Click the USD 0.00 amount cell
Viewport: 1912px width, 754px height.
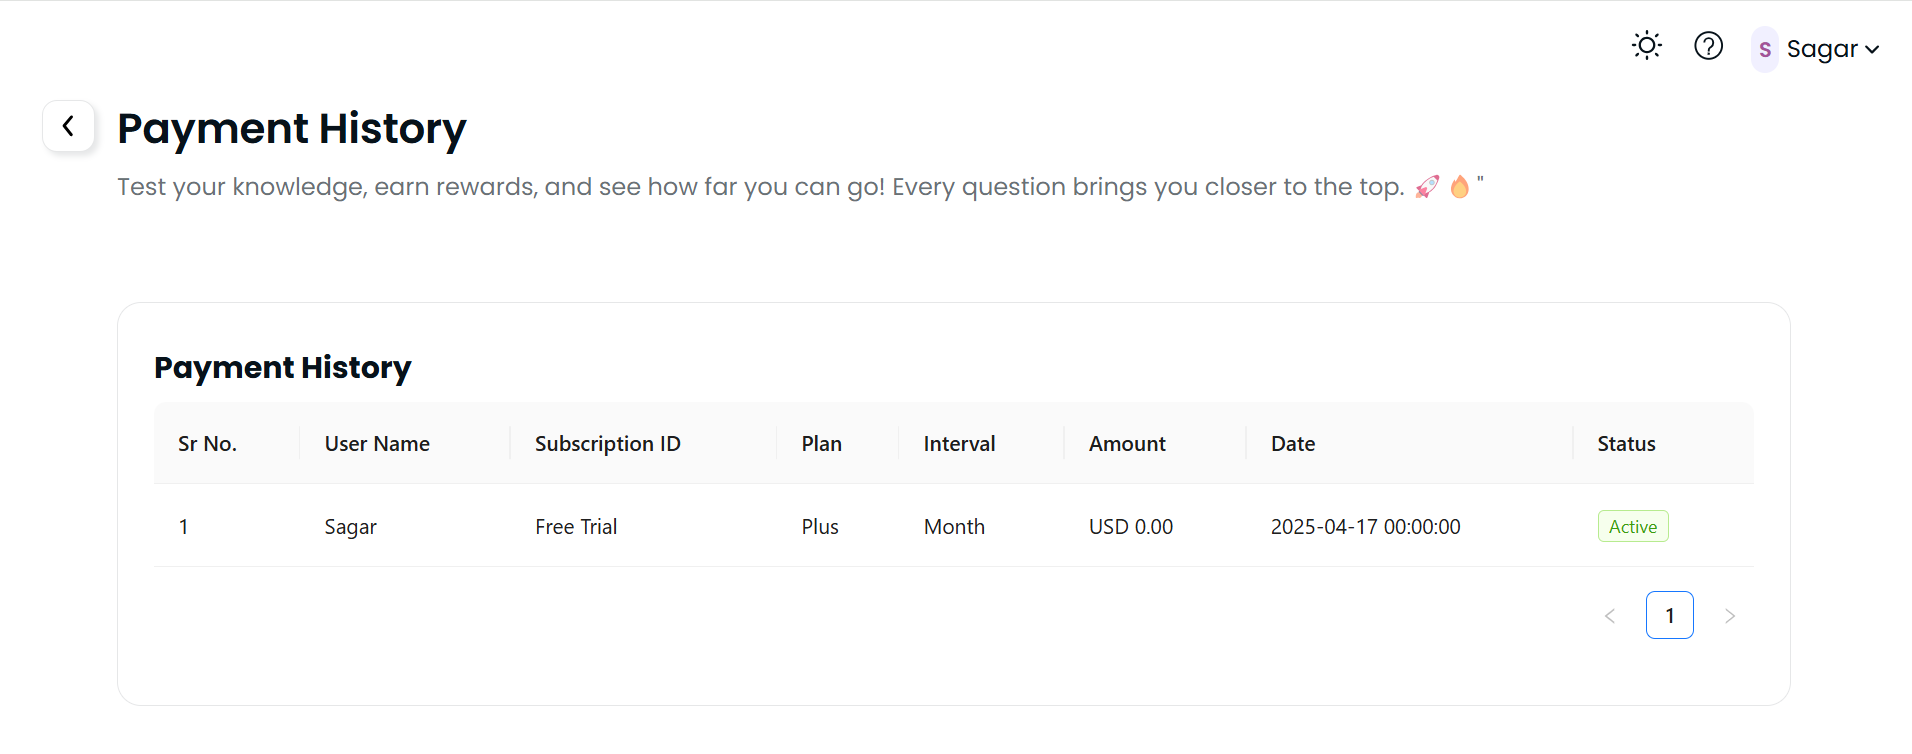1130,527
